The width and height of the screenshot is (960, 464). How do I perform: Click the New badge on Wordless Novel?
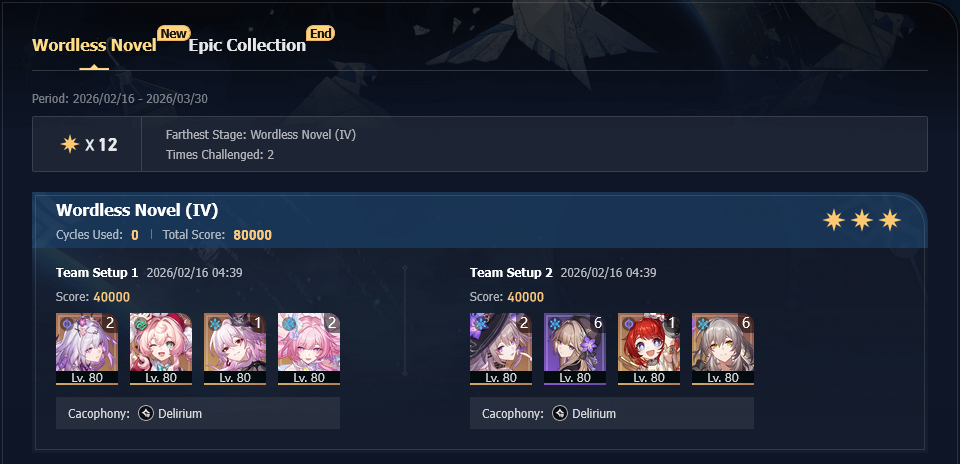(173, 33)
